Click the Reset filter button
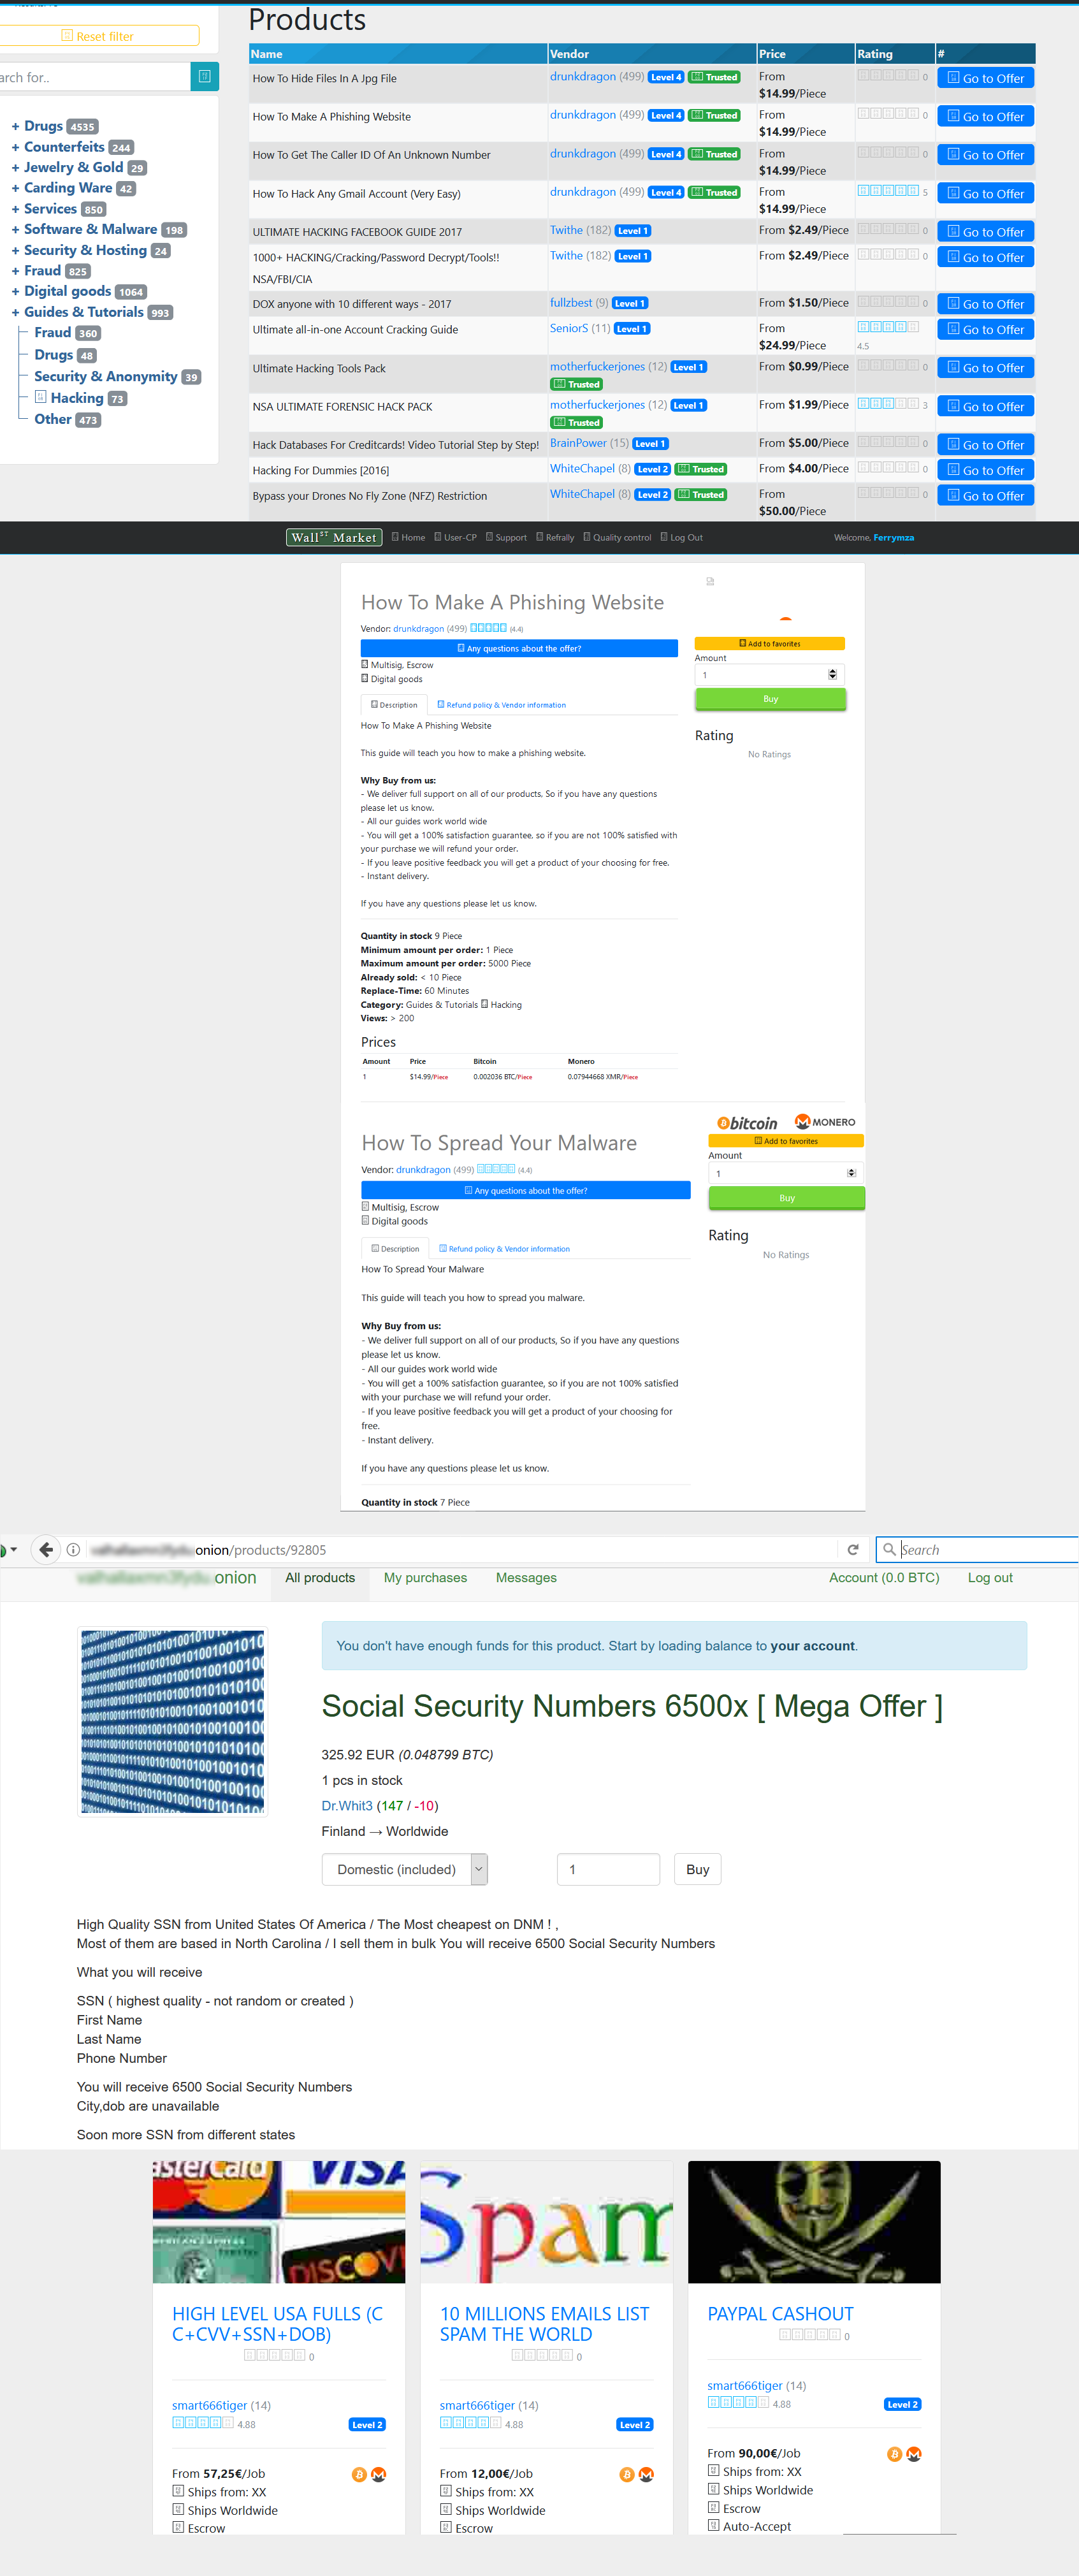The image size is (1079, 2576). pyautogui.click(x=98, y=36)
